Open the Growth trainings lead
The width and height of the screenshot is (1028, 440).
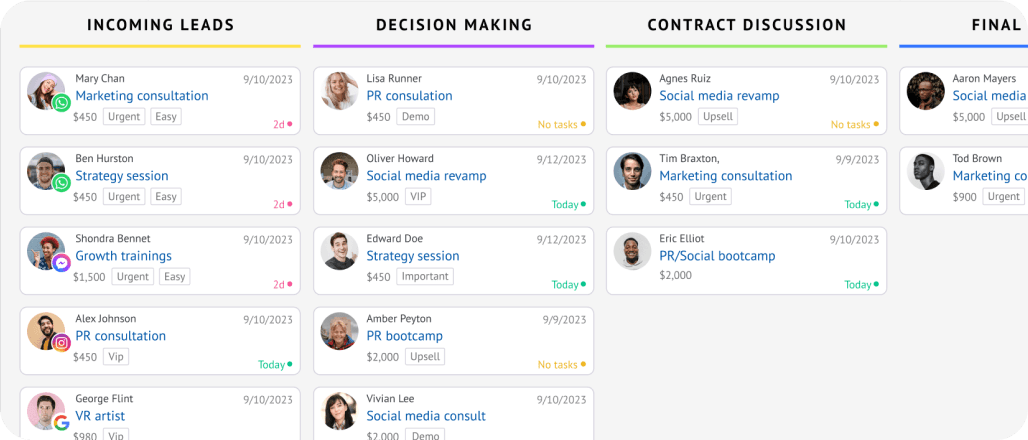coord(123,256)
